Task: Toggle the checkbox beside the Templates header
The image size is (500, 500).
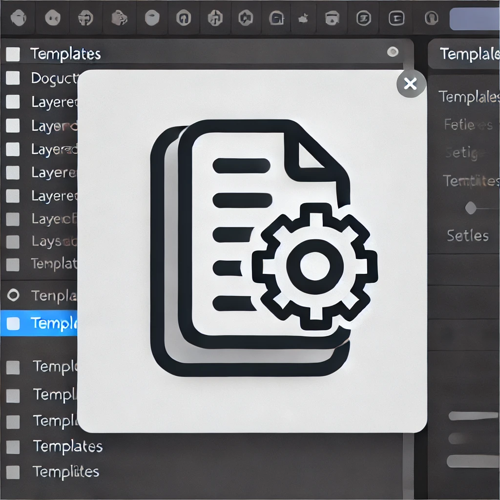Action: pyautogui.click(x=13, y=54)
